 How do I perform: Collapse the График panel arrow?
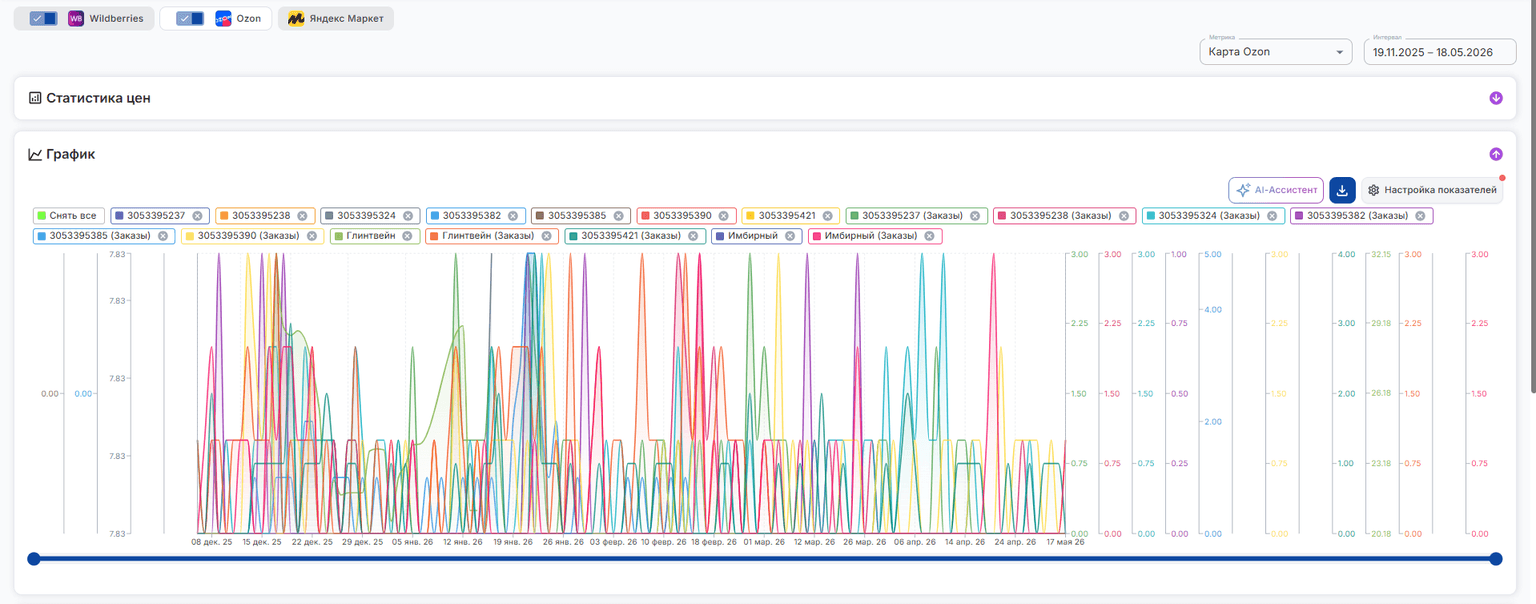1496,154
